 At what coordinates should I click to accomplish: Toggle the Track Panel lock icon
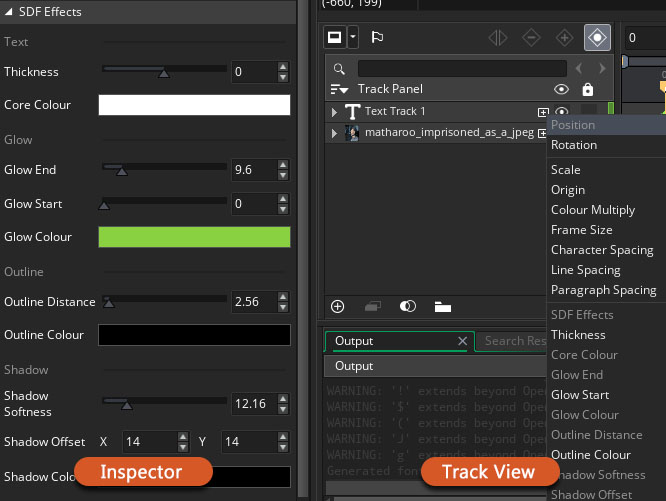click(x=588, y=89)
